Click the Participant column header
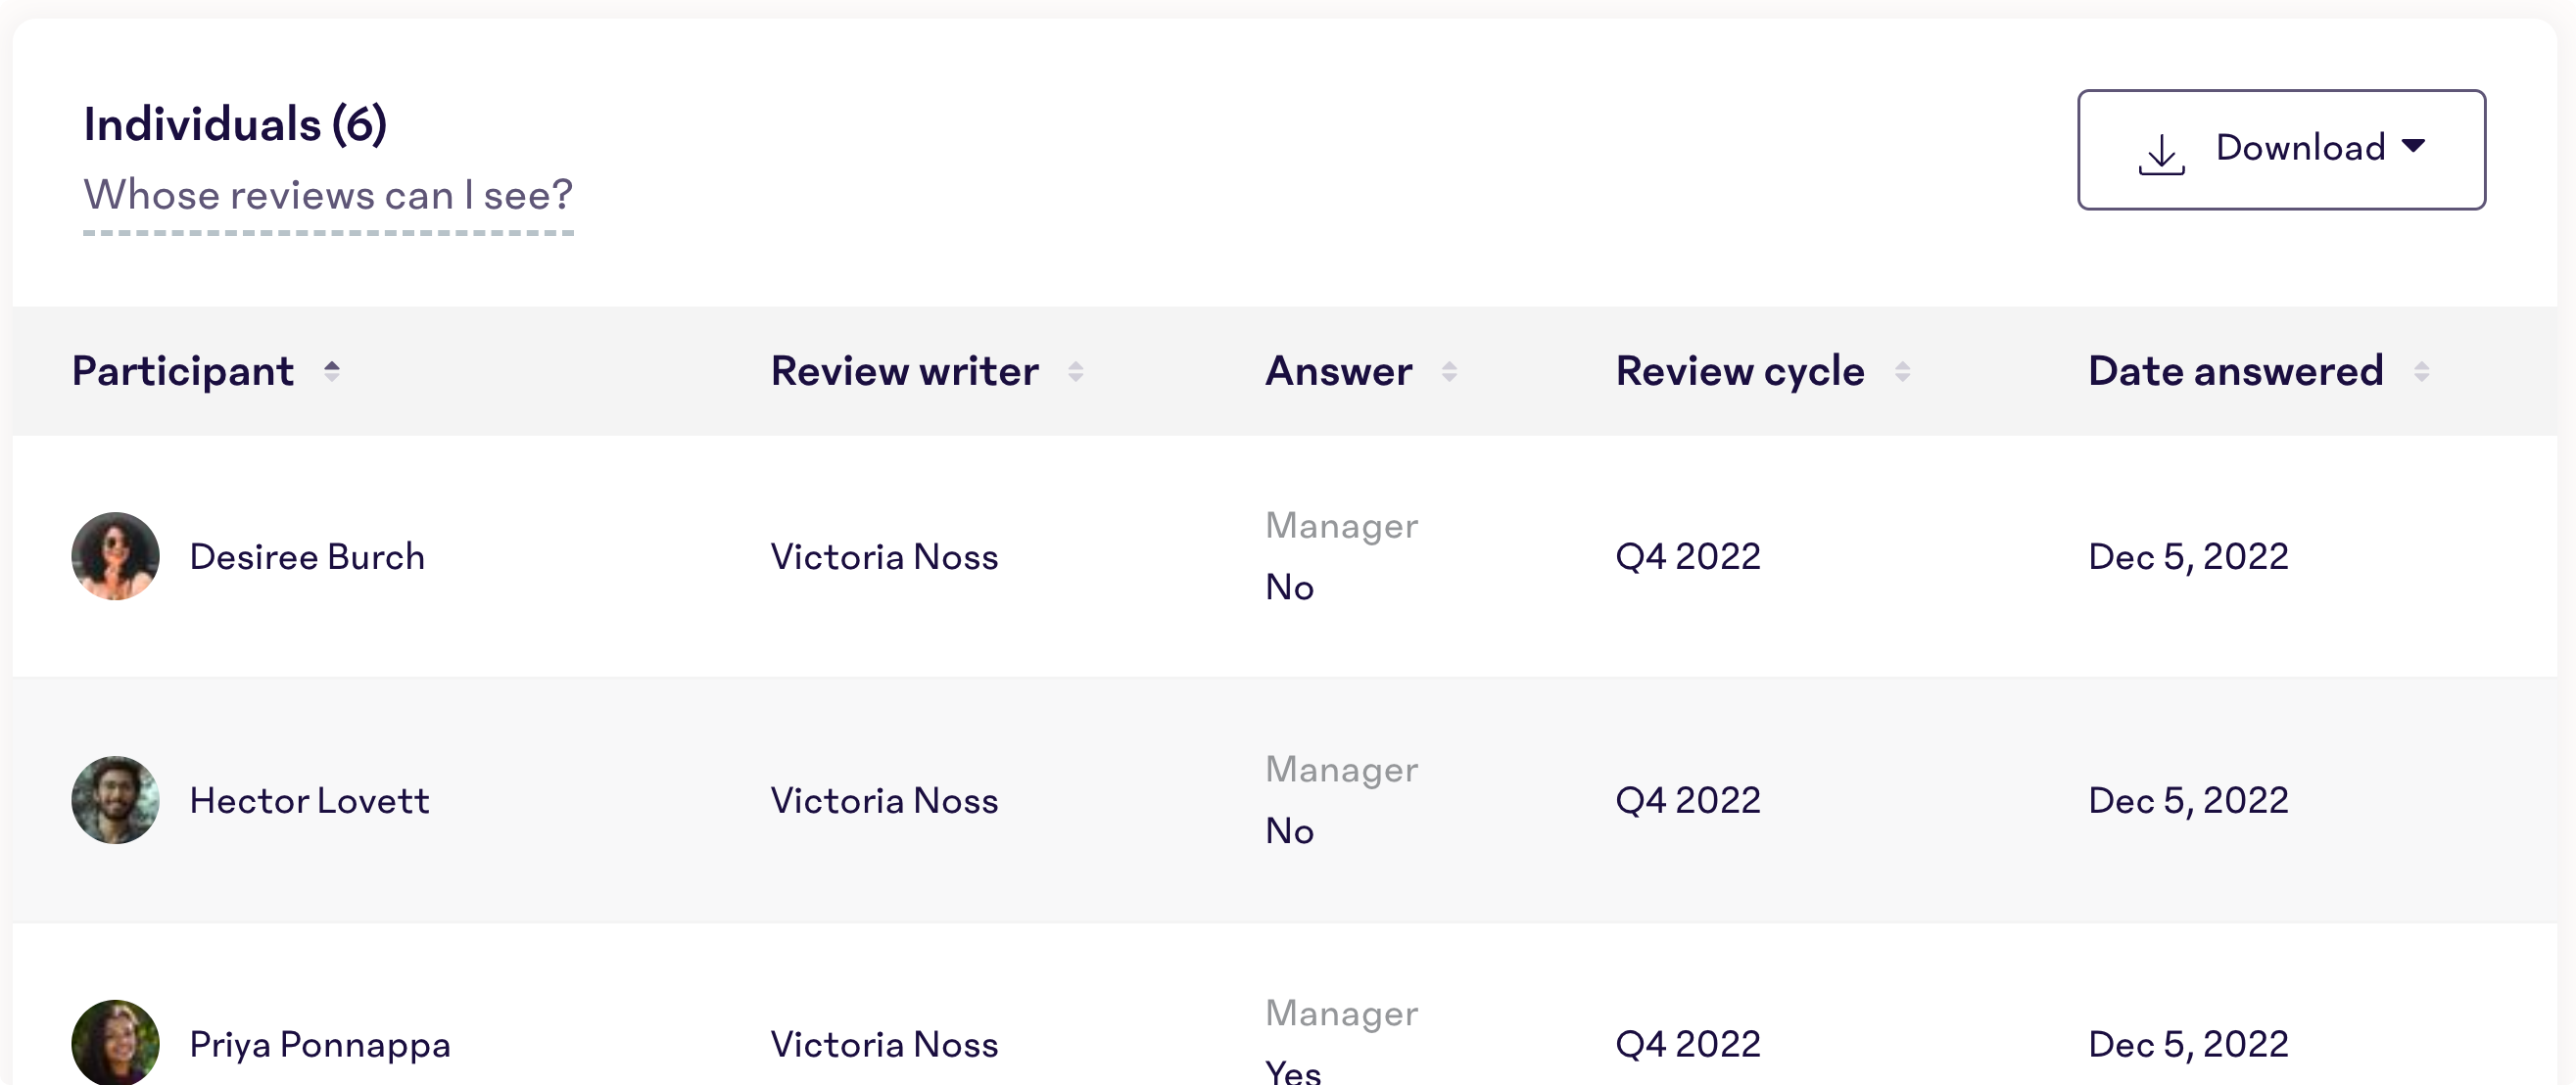Viewport: 2576px width, 1085px height. click(183, 372)
